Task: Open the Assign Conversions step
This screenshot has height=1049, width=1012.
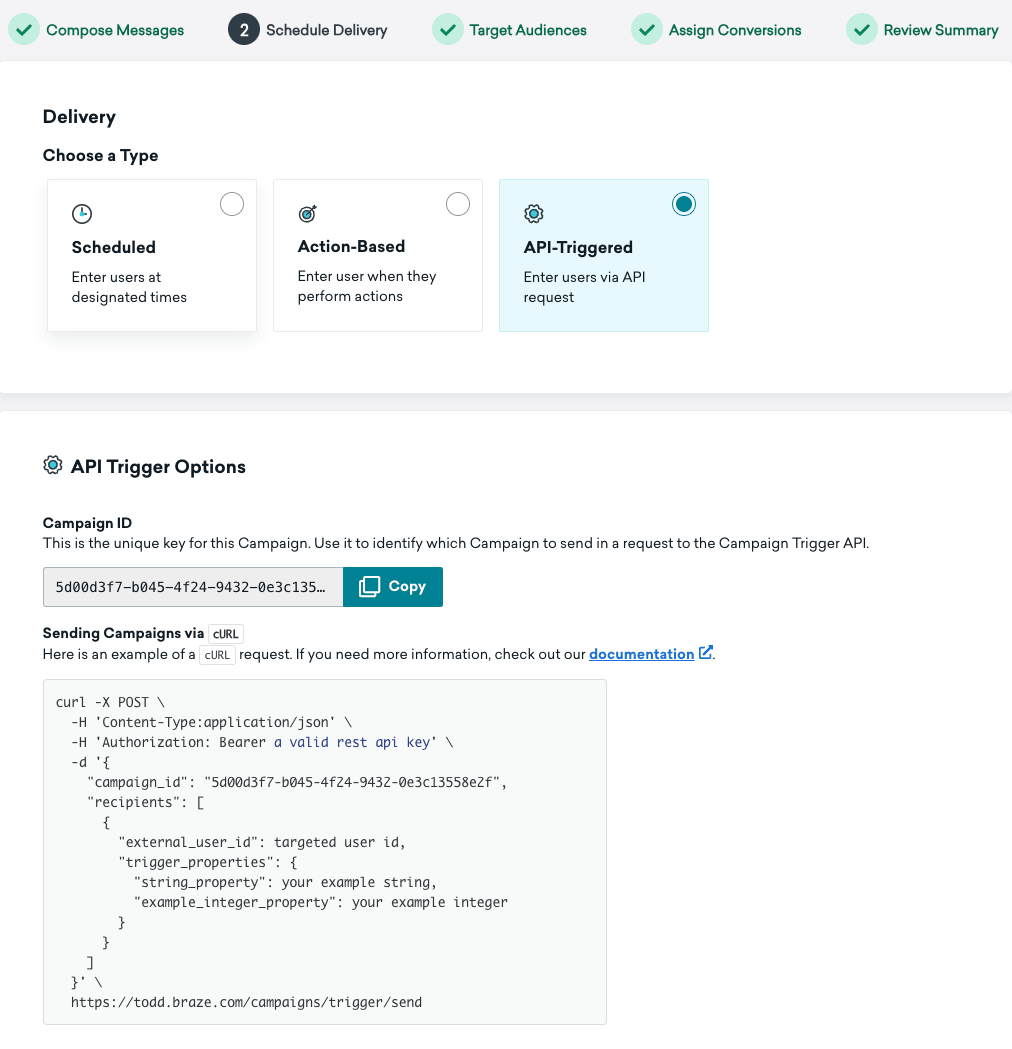Action: click(735, 30)
